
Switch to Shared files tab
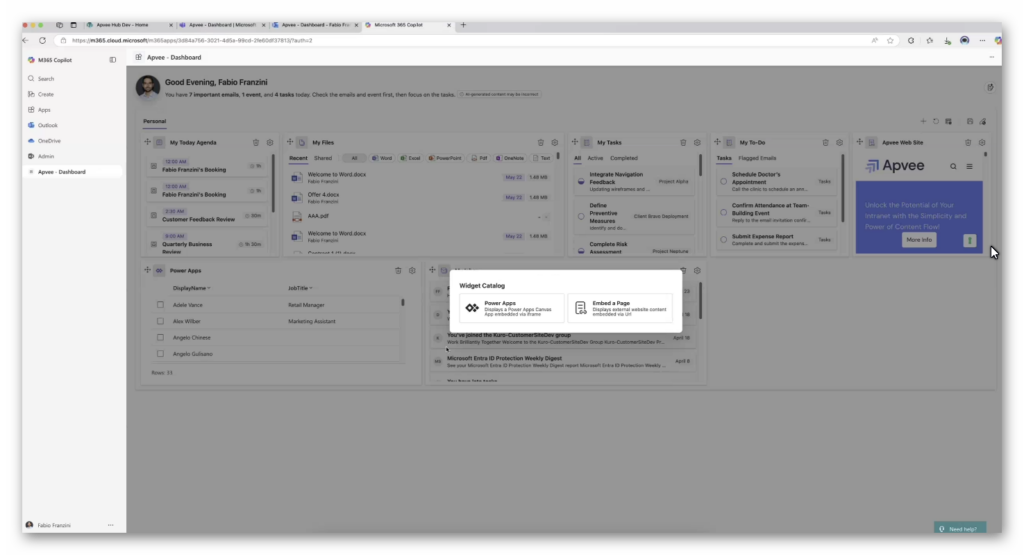click(x=323, y=158)
